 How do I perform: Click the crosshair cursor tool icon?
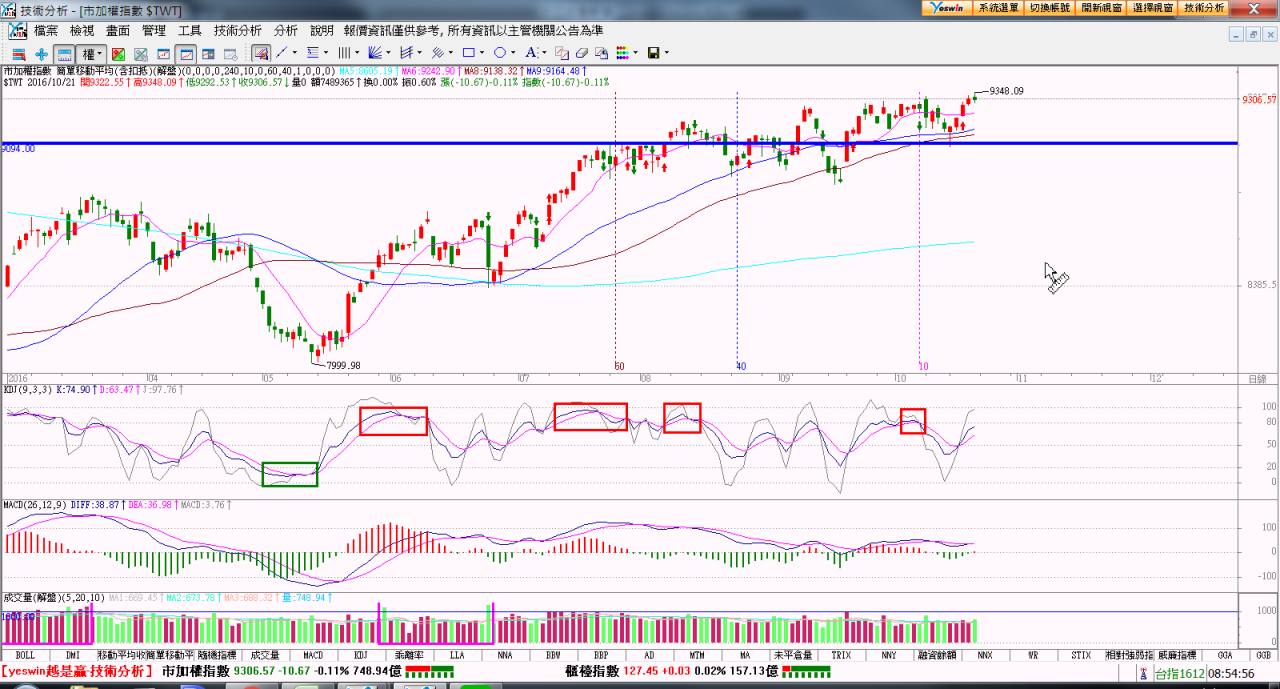tap(41, 54)
